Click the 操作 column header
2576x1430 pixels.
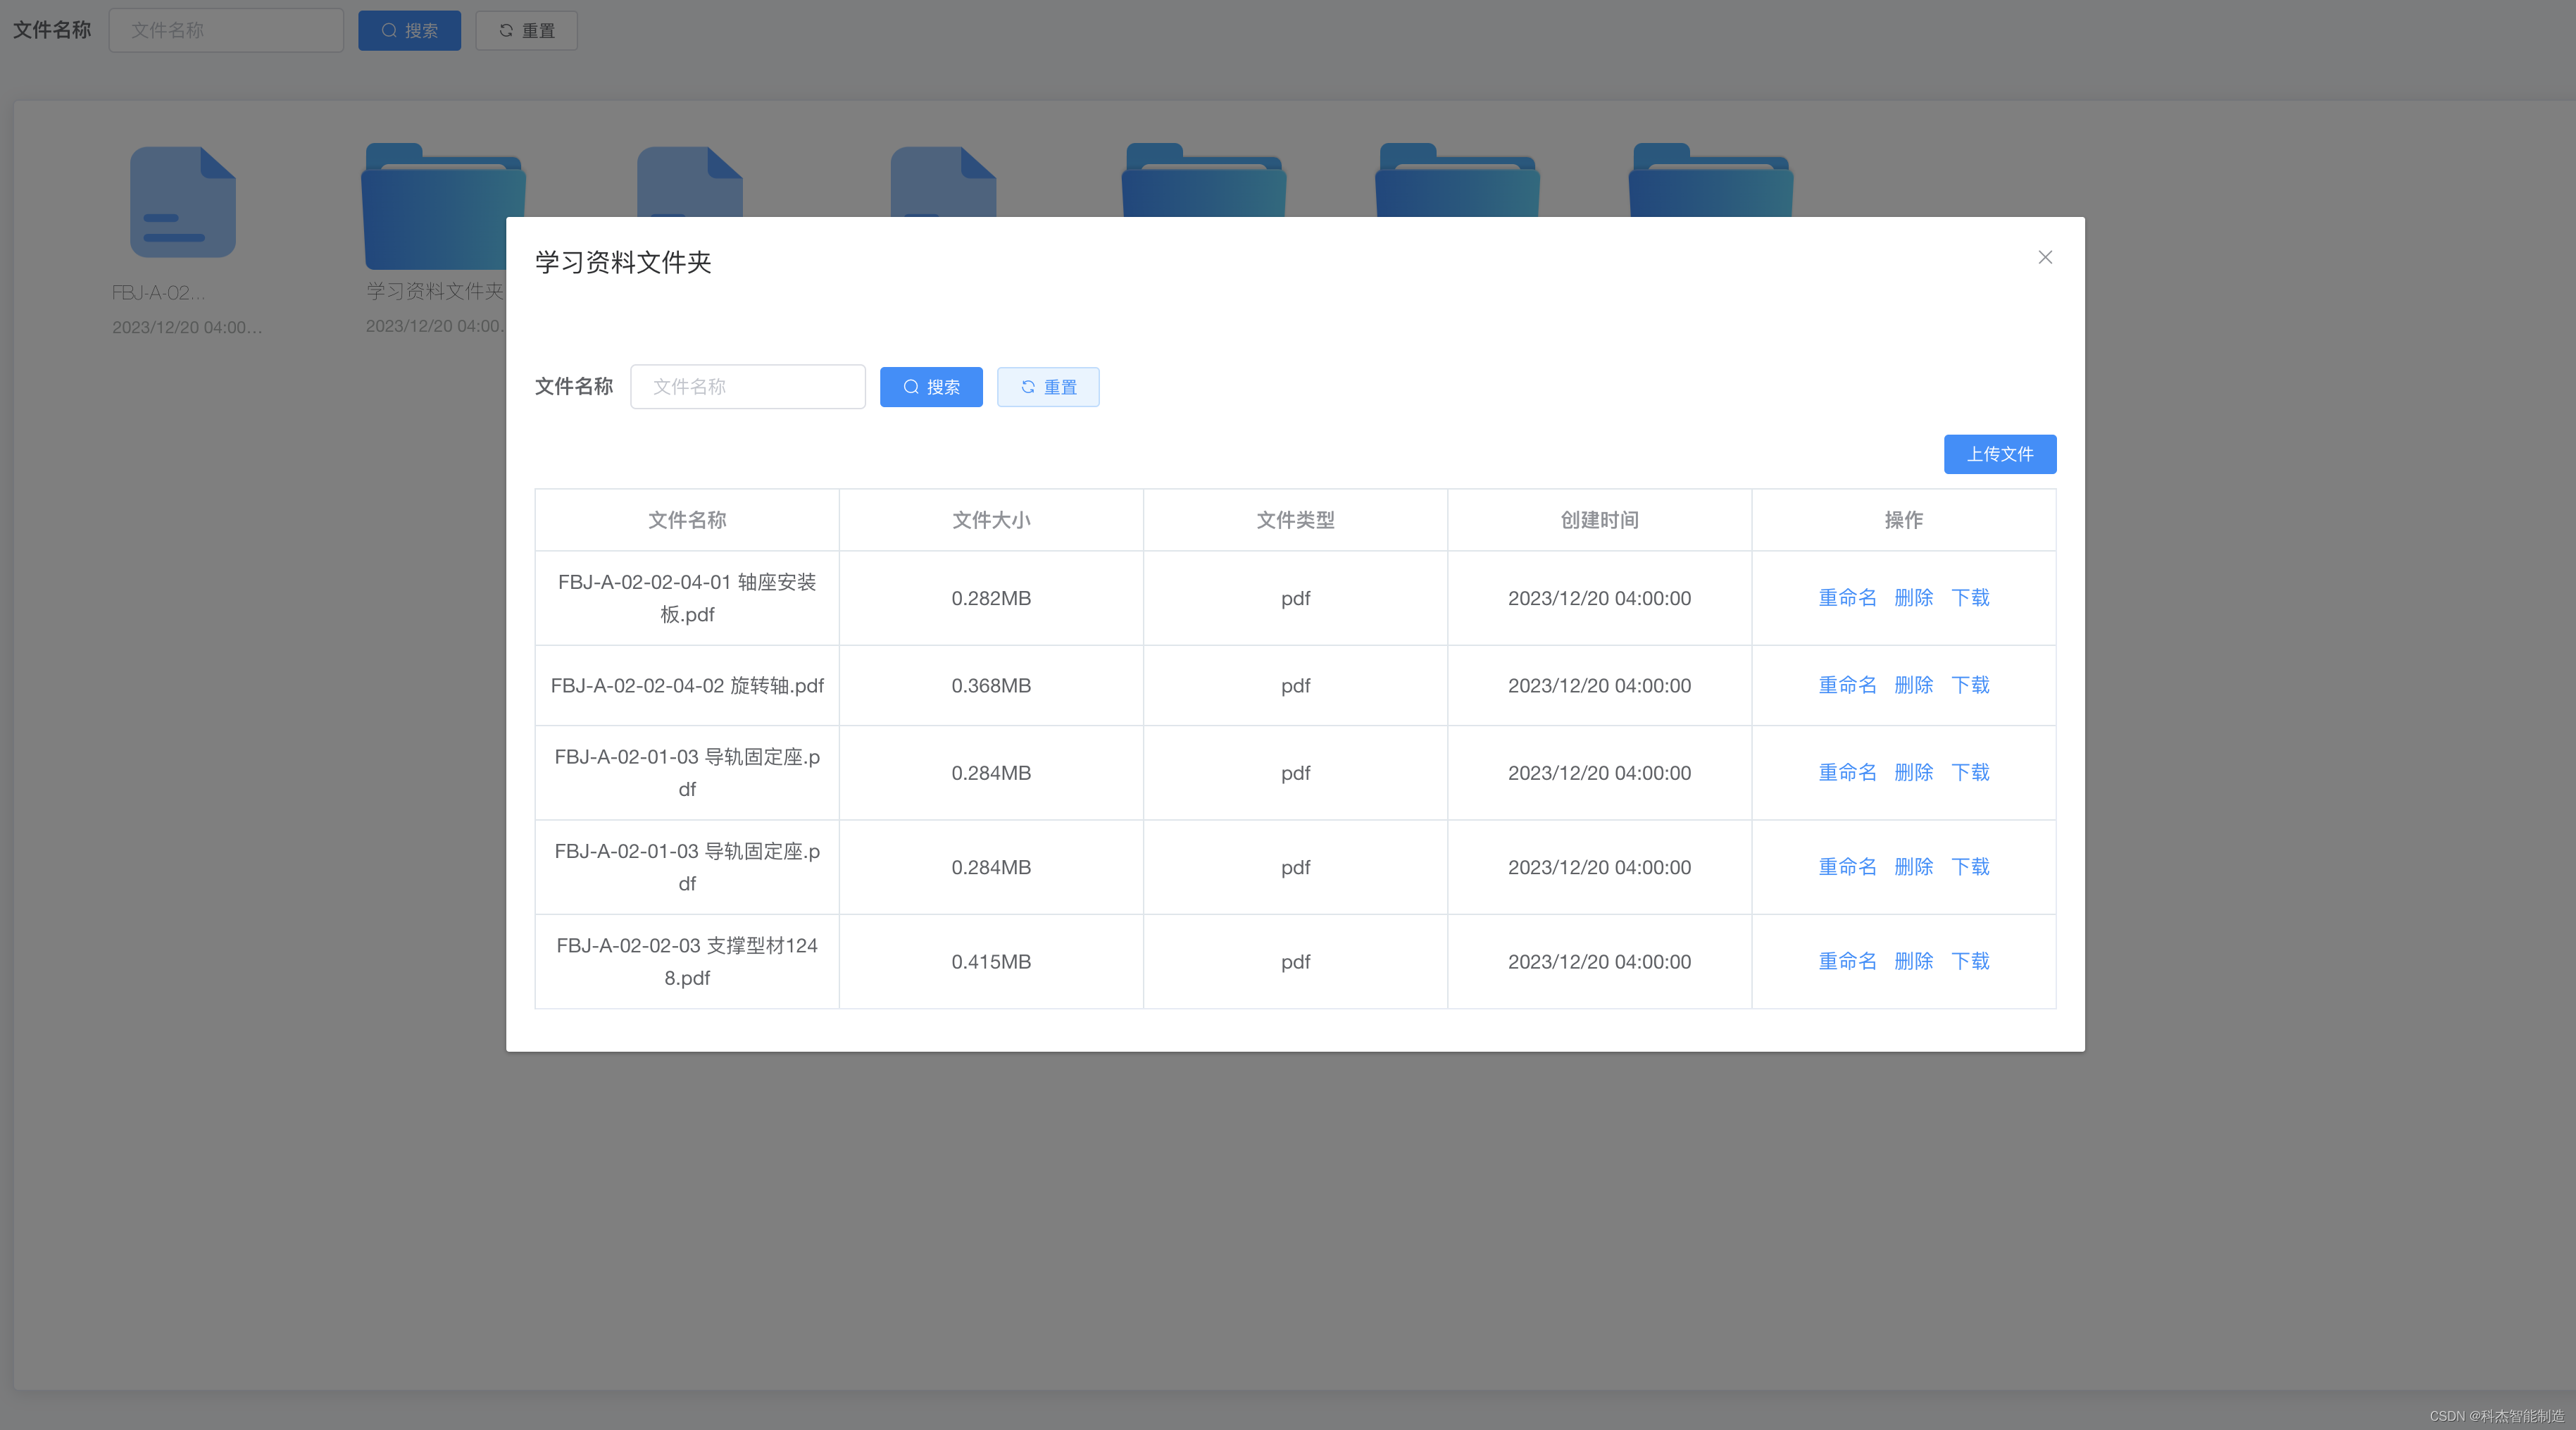(1903, 520)
